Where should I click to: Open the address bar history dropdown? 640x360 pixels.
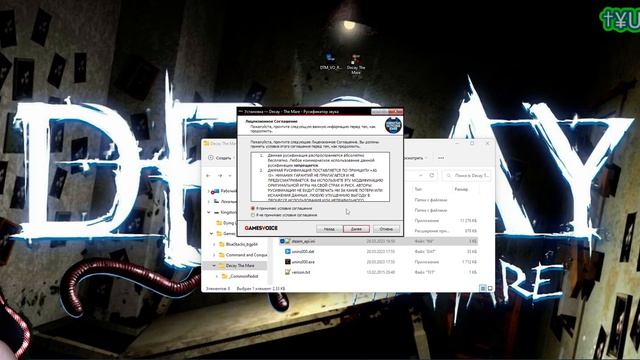click(421, 175)
